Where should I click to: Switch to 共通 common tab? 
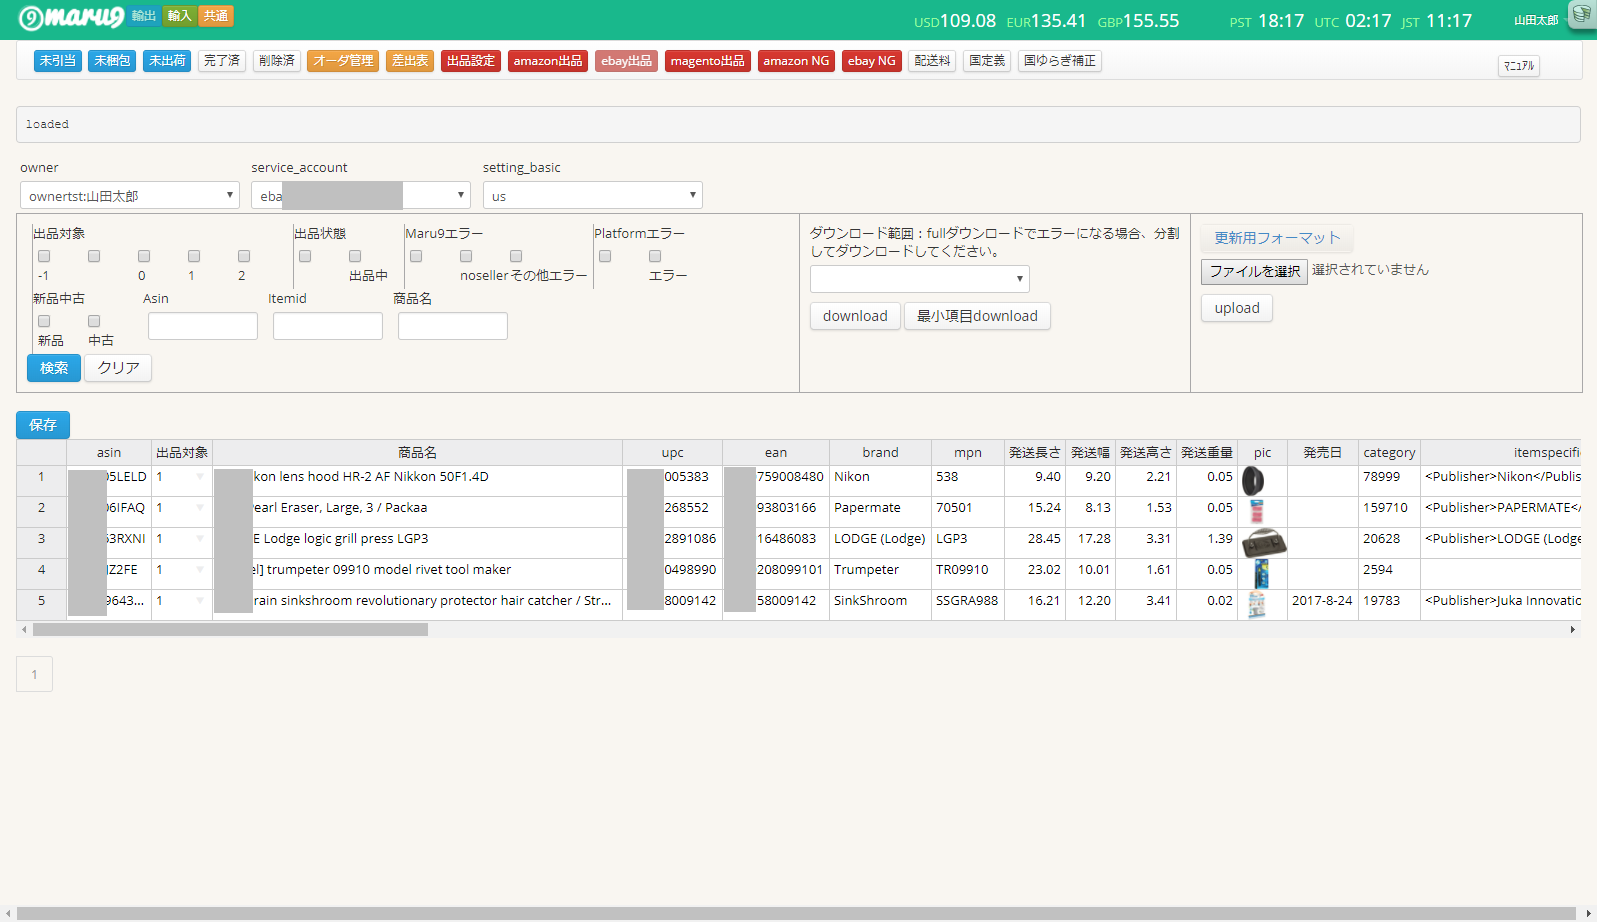click(216, 16)
